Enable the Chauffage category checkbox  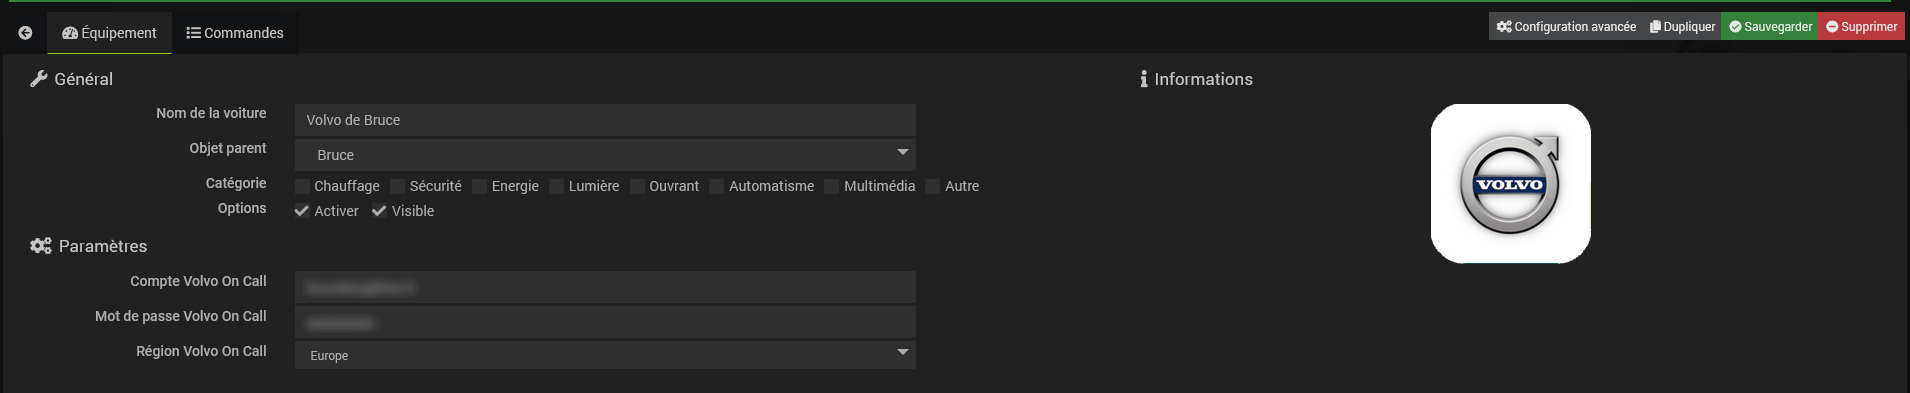302,186
